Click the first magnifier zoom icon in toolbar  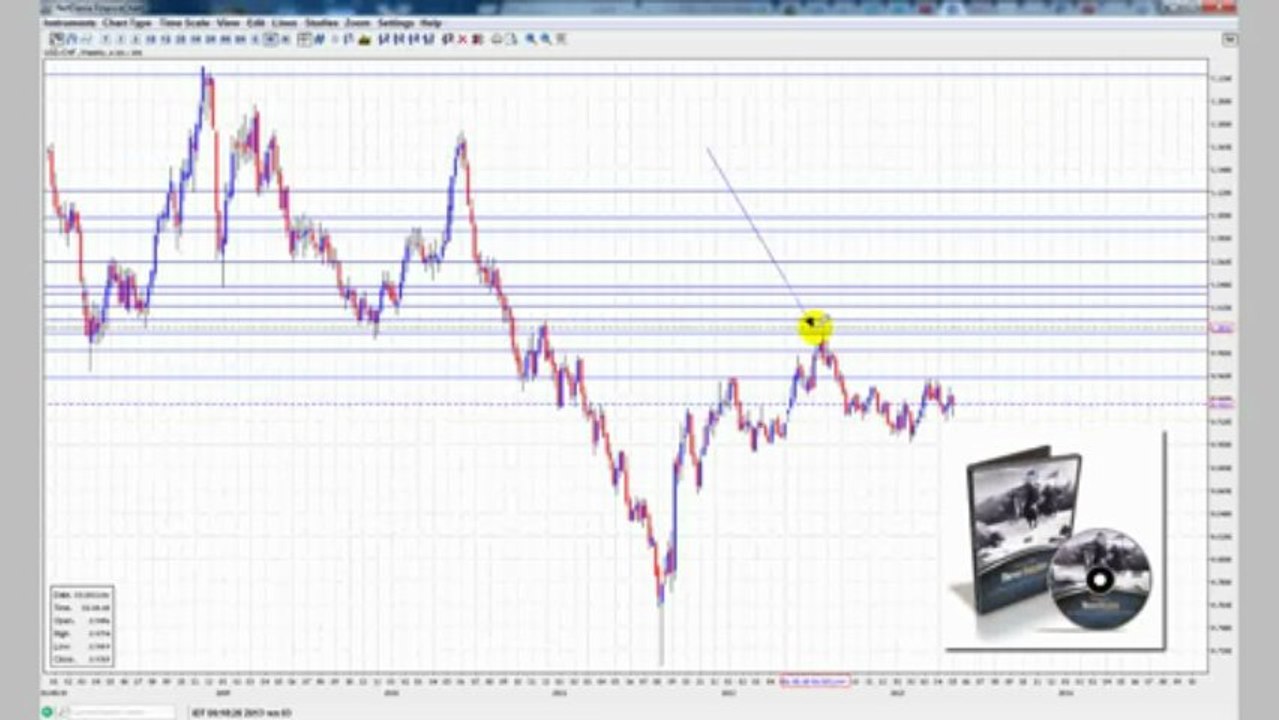point(531,39)
